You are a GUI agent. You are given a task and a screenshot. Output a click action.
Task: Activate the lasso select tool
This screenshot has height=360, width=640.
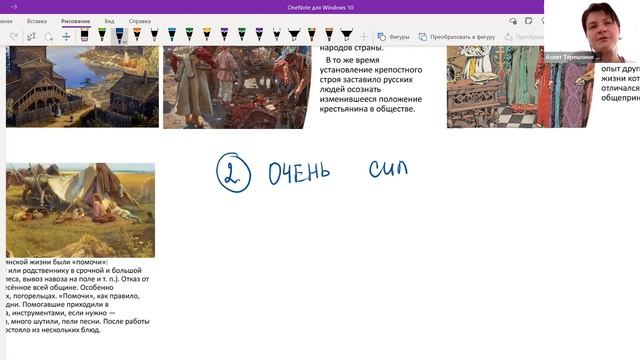point(49,37)
